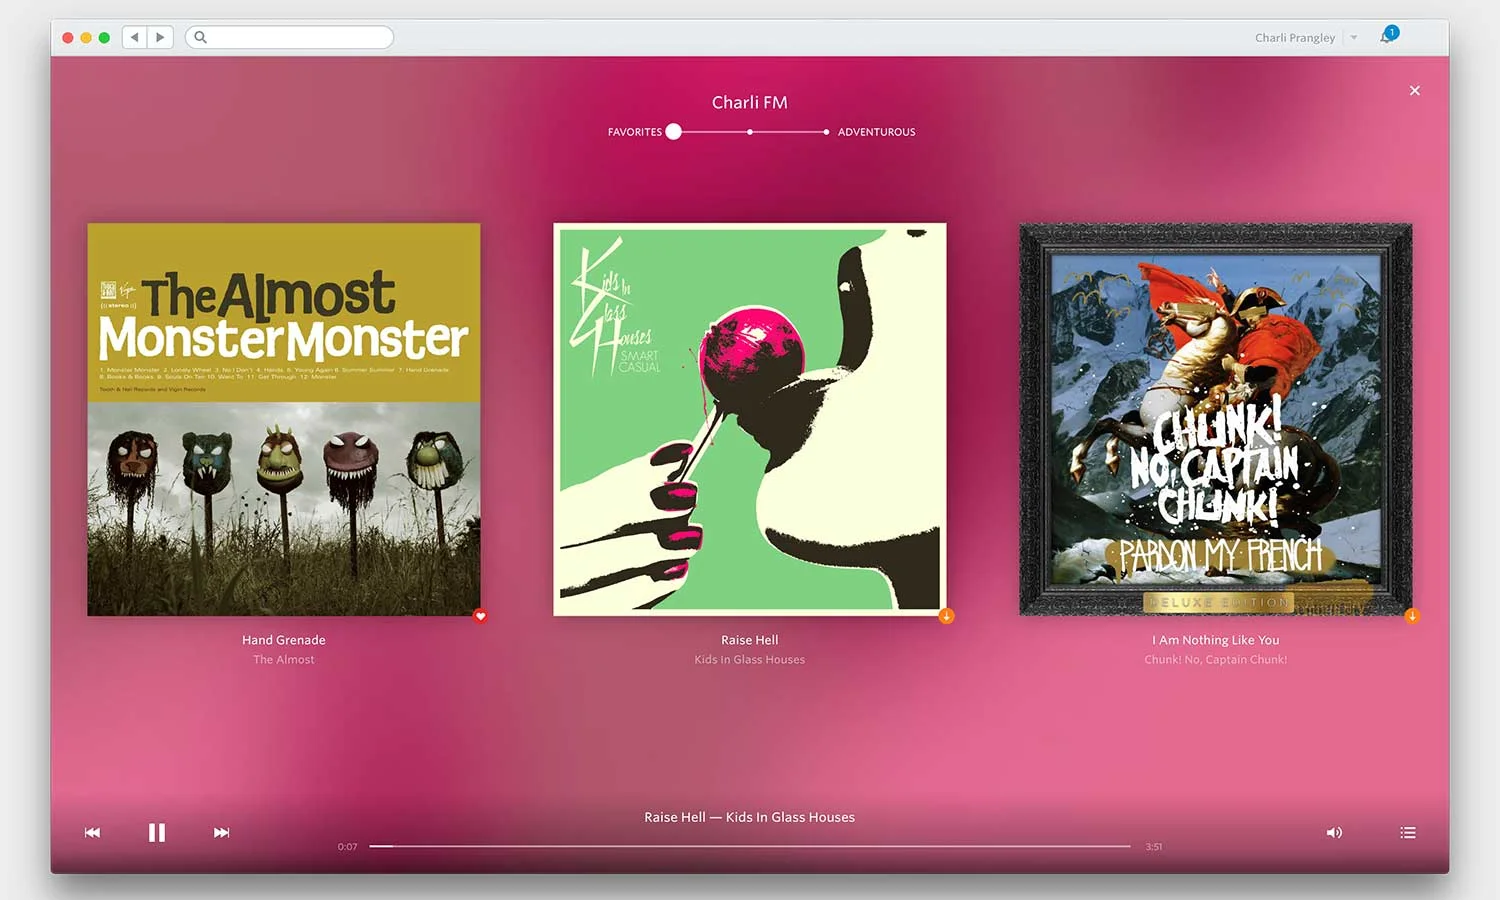Open the Charli Prangley account dropdown arrow

pos(1354,38)
